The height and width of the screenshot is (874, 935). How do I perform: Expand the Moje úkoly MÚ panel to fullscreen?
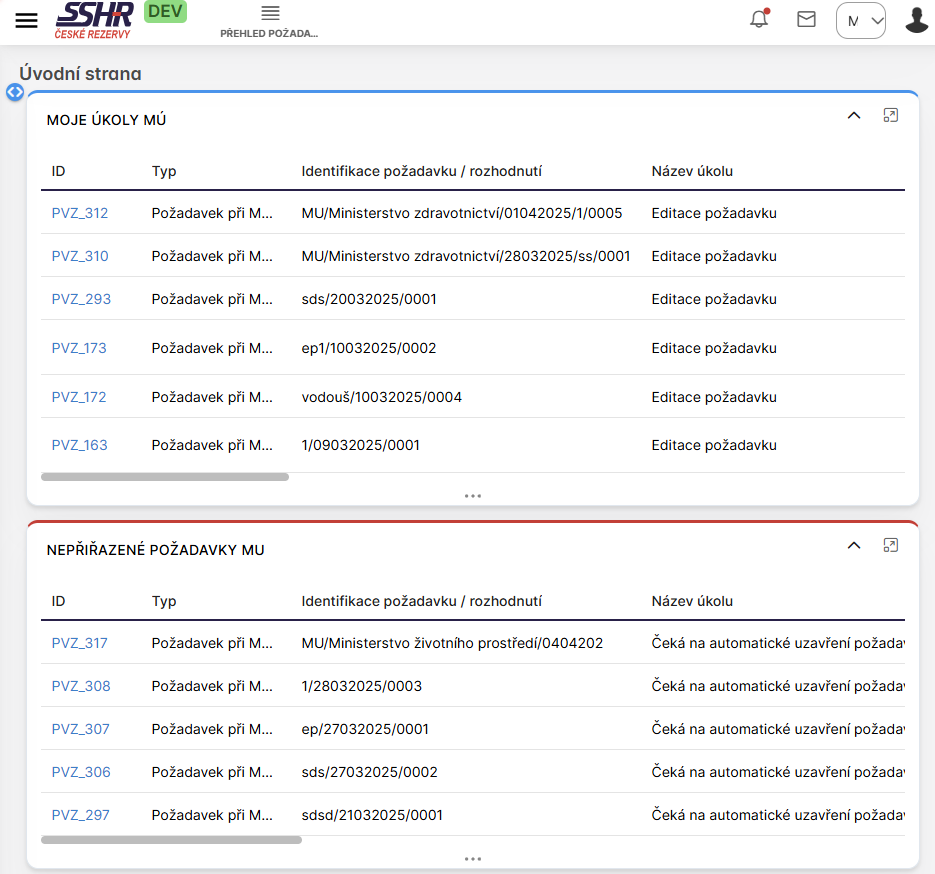click(890, 115)
